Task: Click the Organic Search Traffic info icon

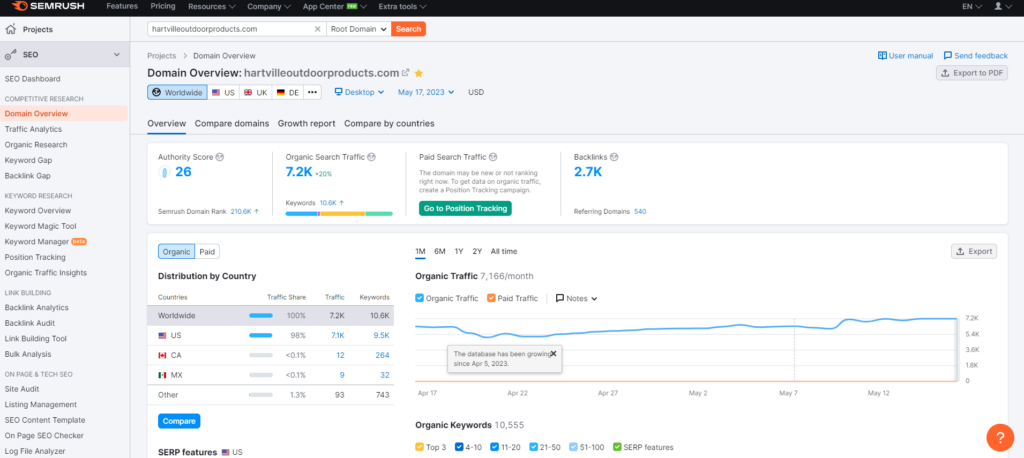Action: pos(371,157)
